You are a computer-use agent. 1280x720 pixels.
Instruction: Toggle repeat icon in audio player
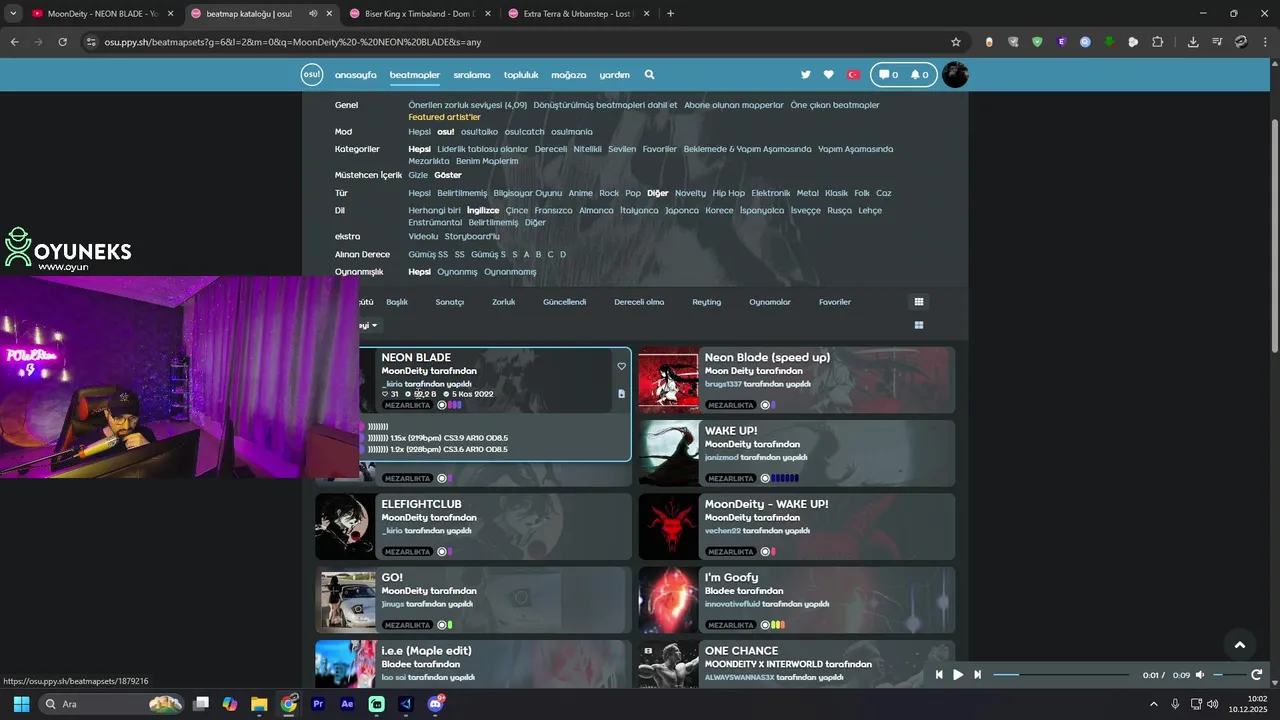coord(1256,675)
